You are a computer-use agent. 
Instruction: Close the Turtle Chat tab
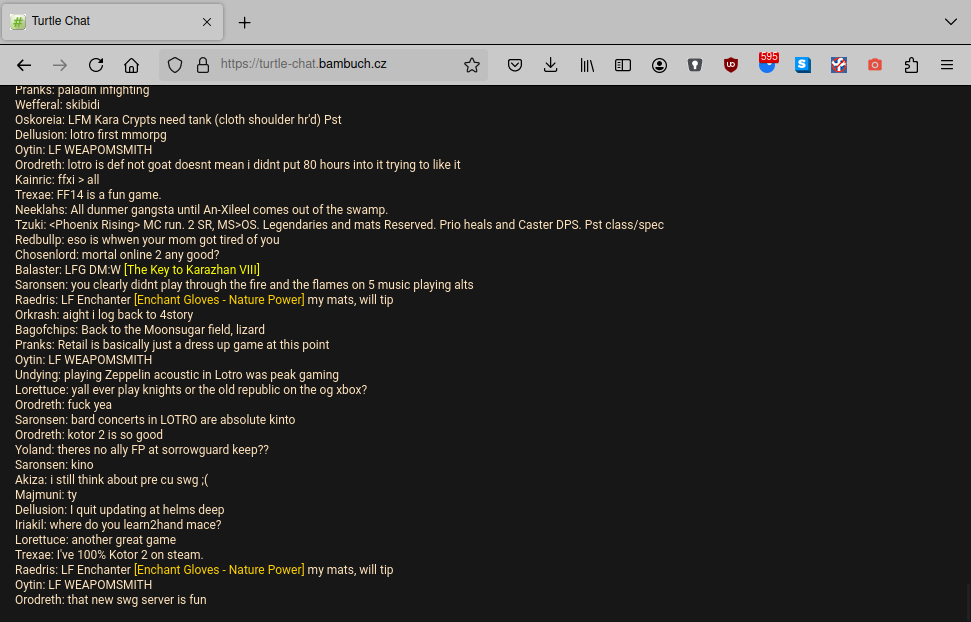pos(207,22)
